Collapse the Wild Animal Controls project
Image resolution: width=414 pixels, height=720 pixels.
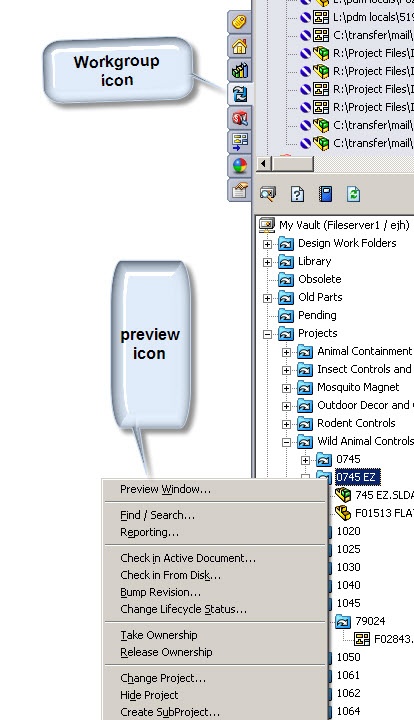286,442
